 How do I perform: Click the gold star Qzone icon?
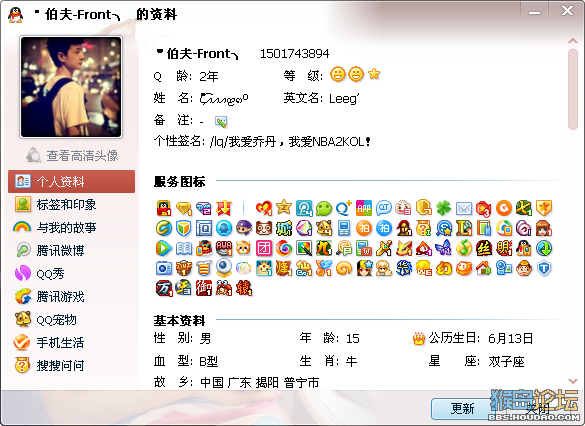pos(284,207)
